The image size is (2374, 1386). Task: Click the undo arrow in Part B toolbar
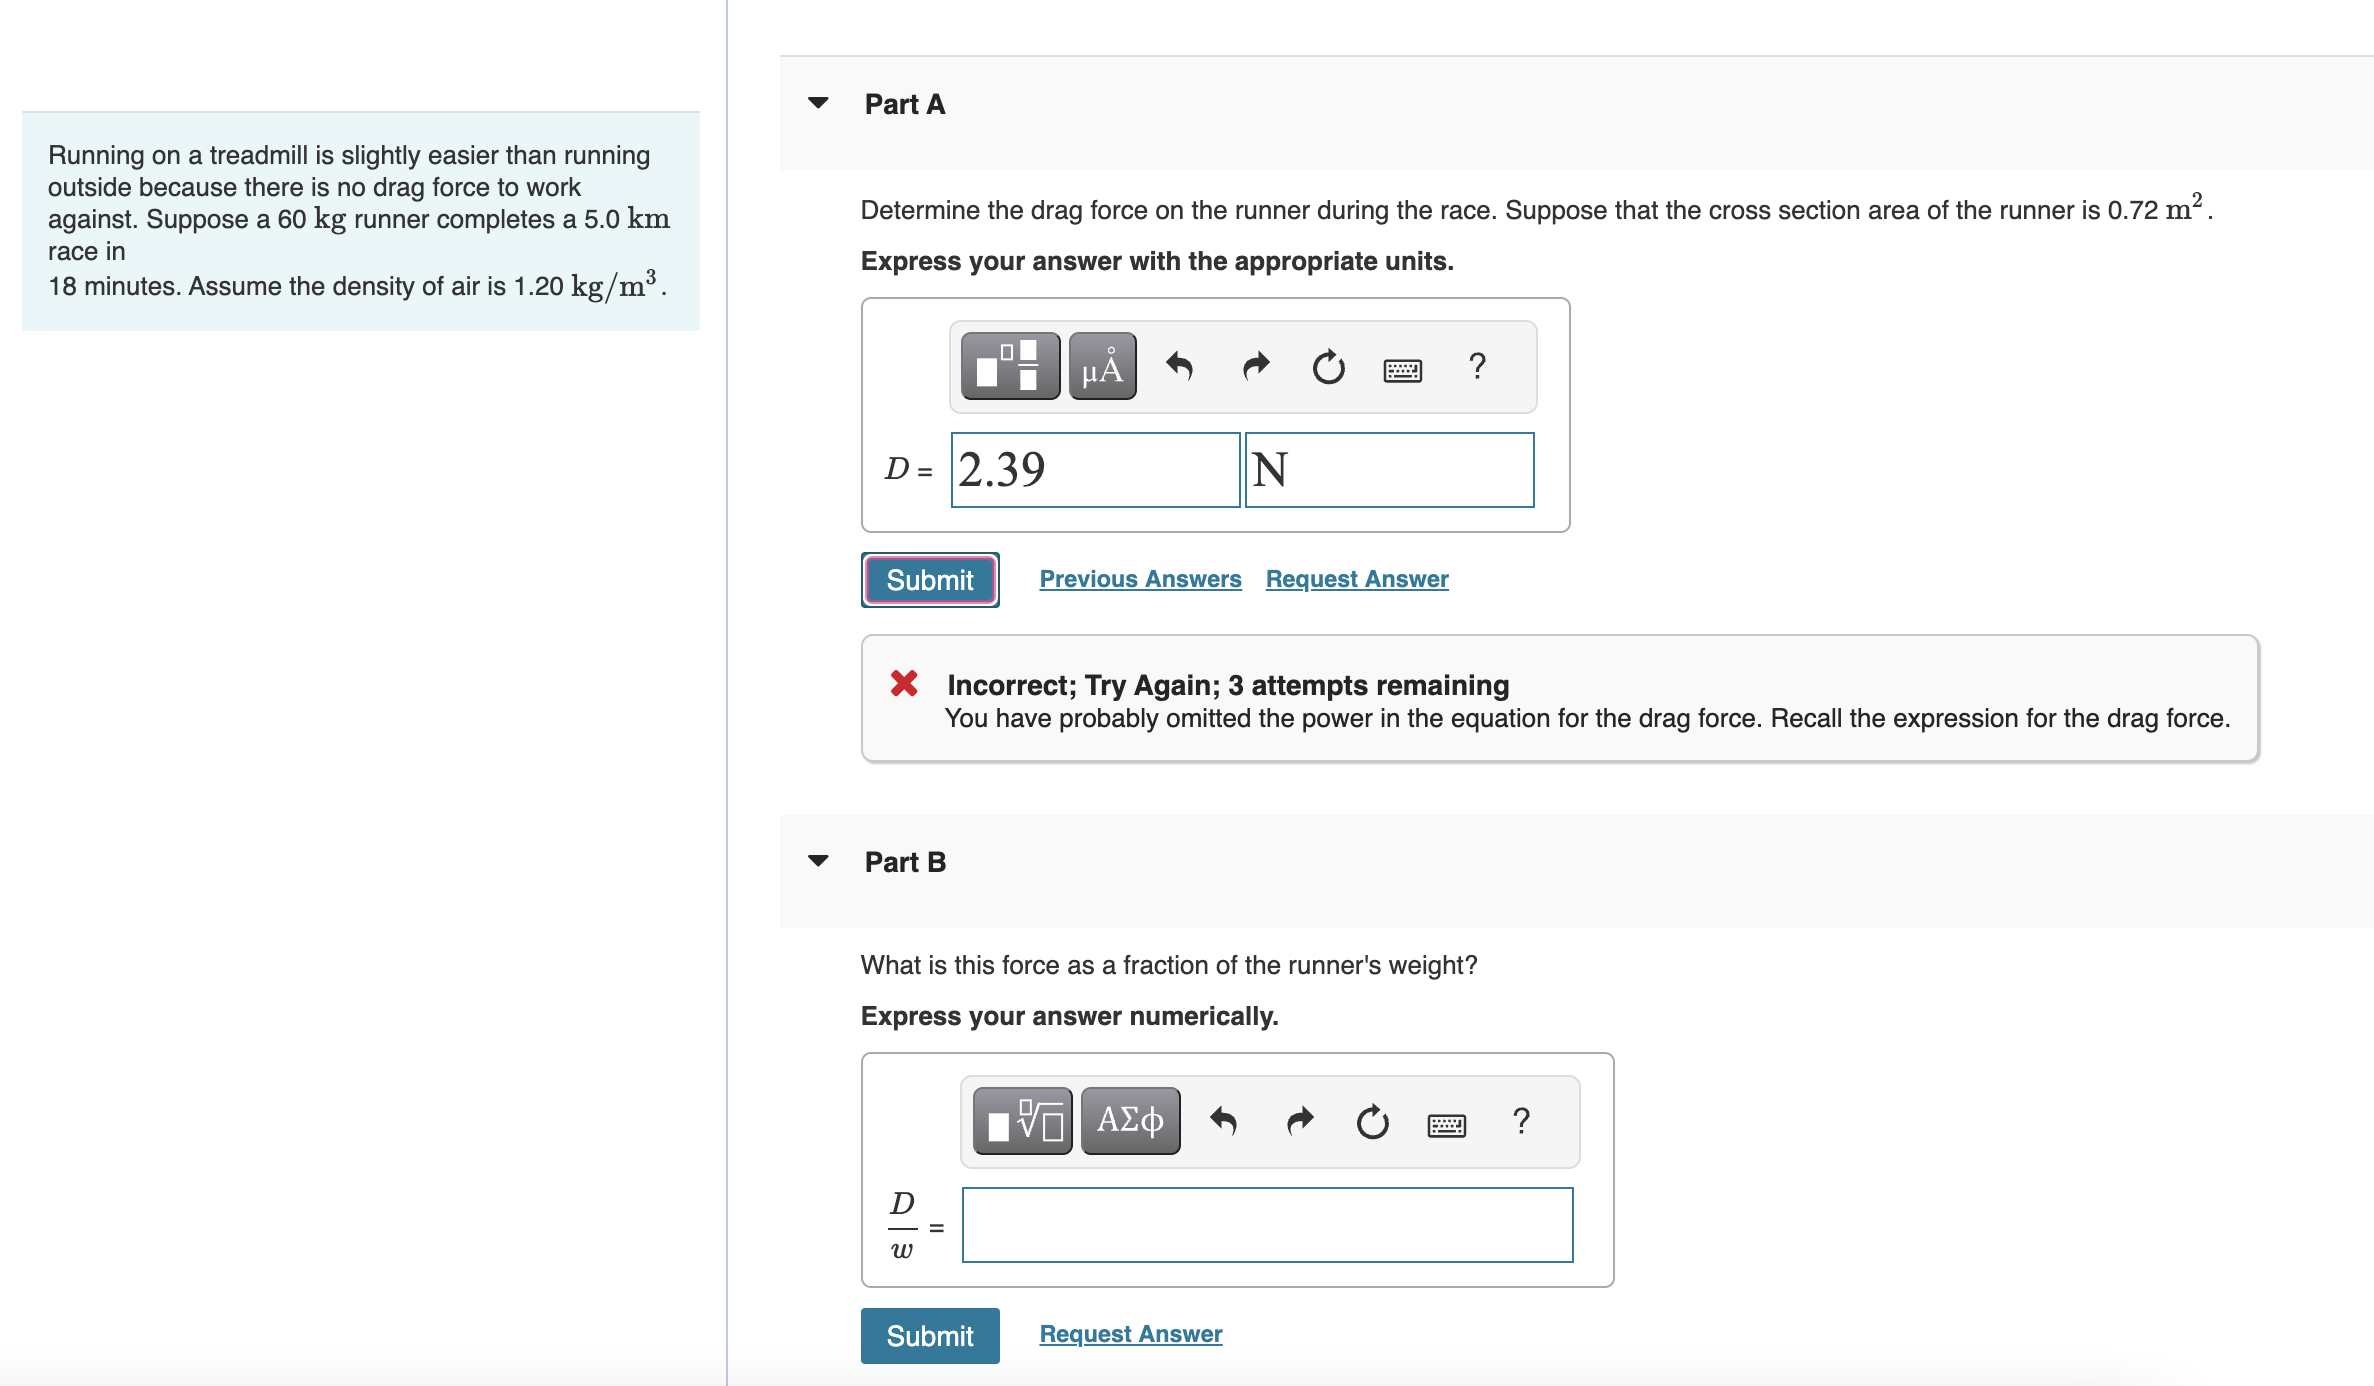point(1224,1122)
